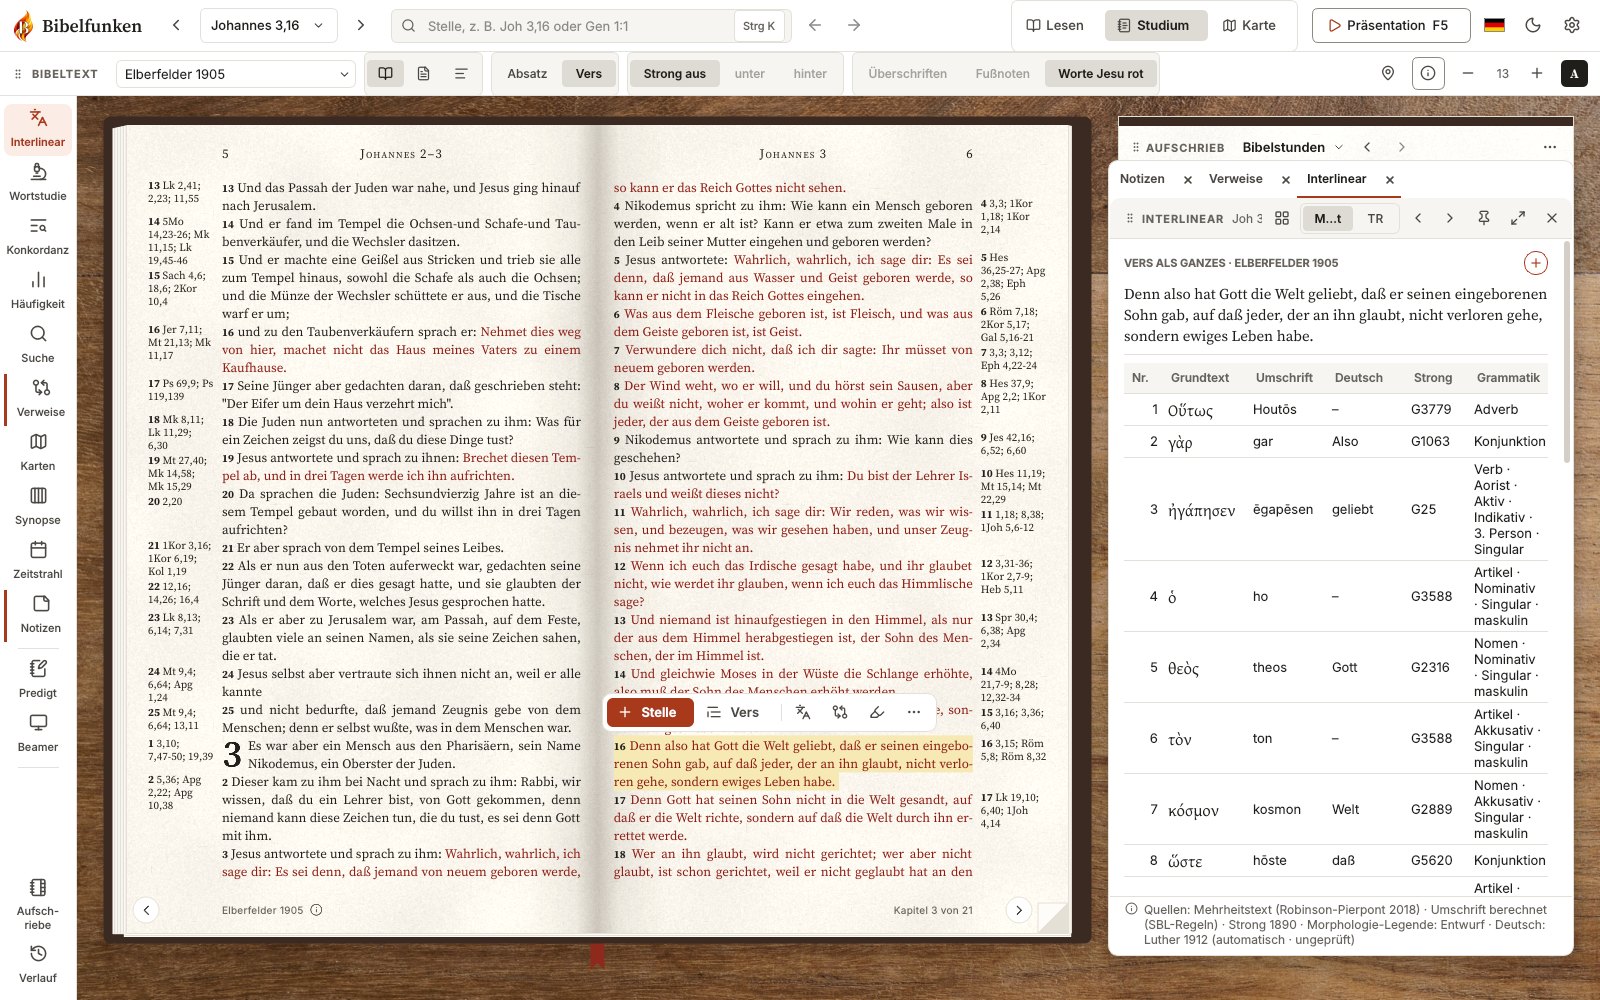
Task: Open the Synopse sidebar tool
Action: pos(38,507)
